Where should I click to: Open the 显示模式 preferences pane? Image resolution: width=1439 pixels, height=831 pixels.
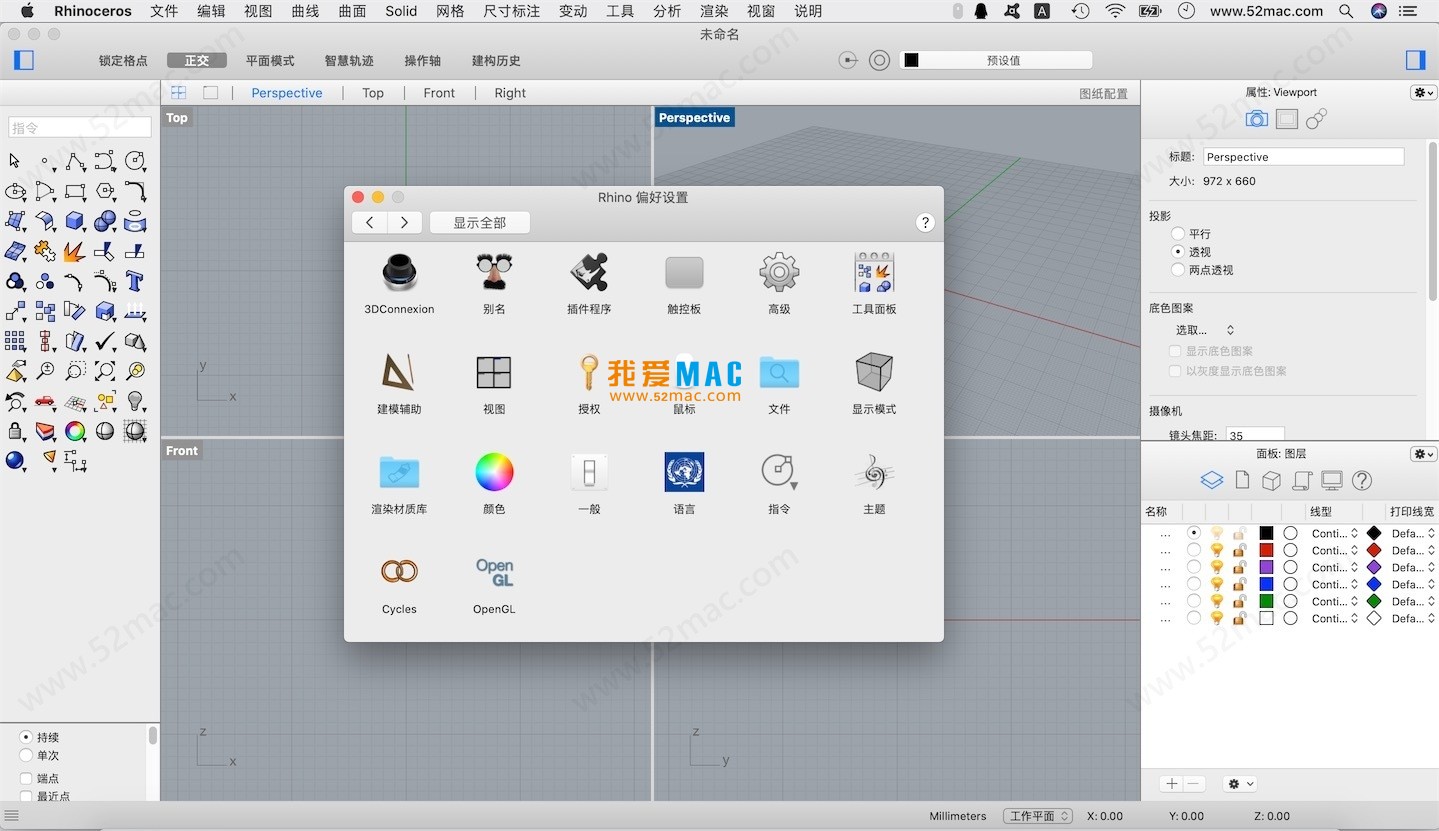click(x=874, y=383)
